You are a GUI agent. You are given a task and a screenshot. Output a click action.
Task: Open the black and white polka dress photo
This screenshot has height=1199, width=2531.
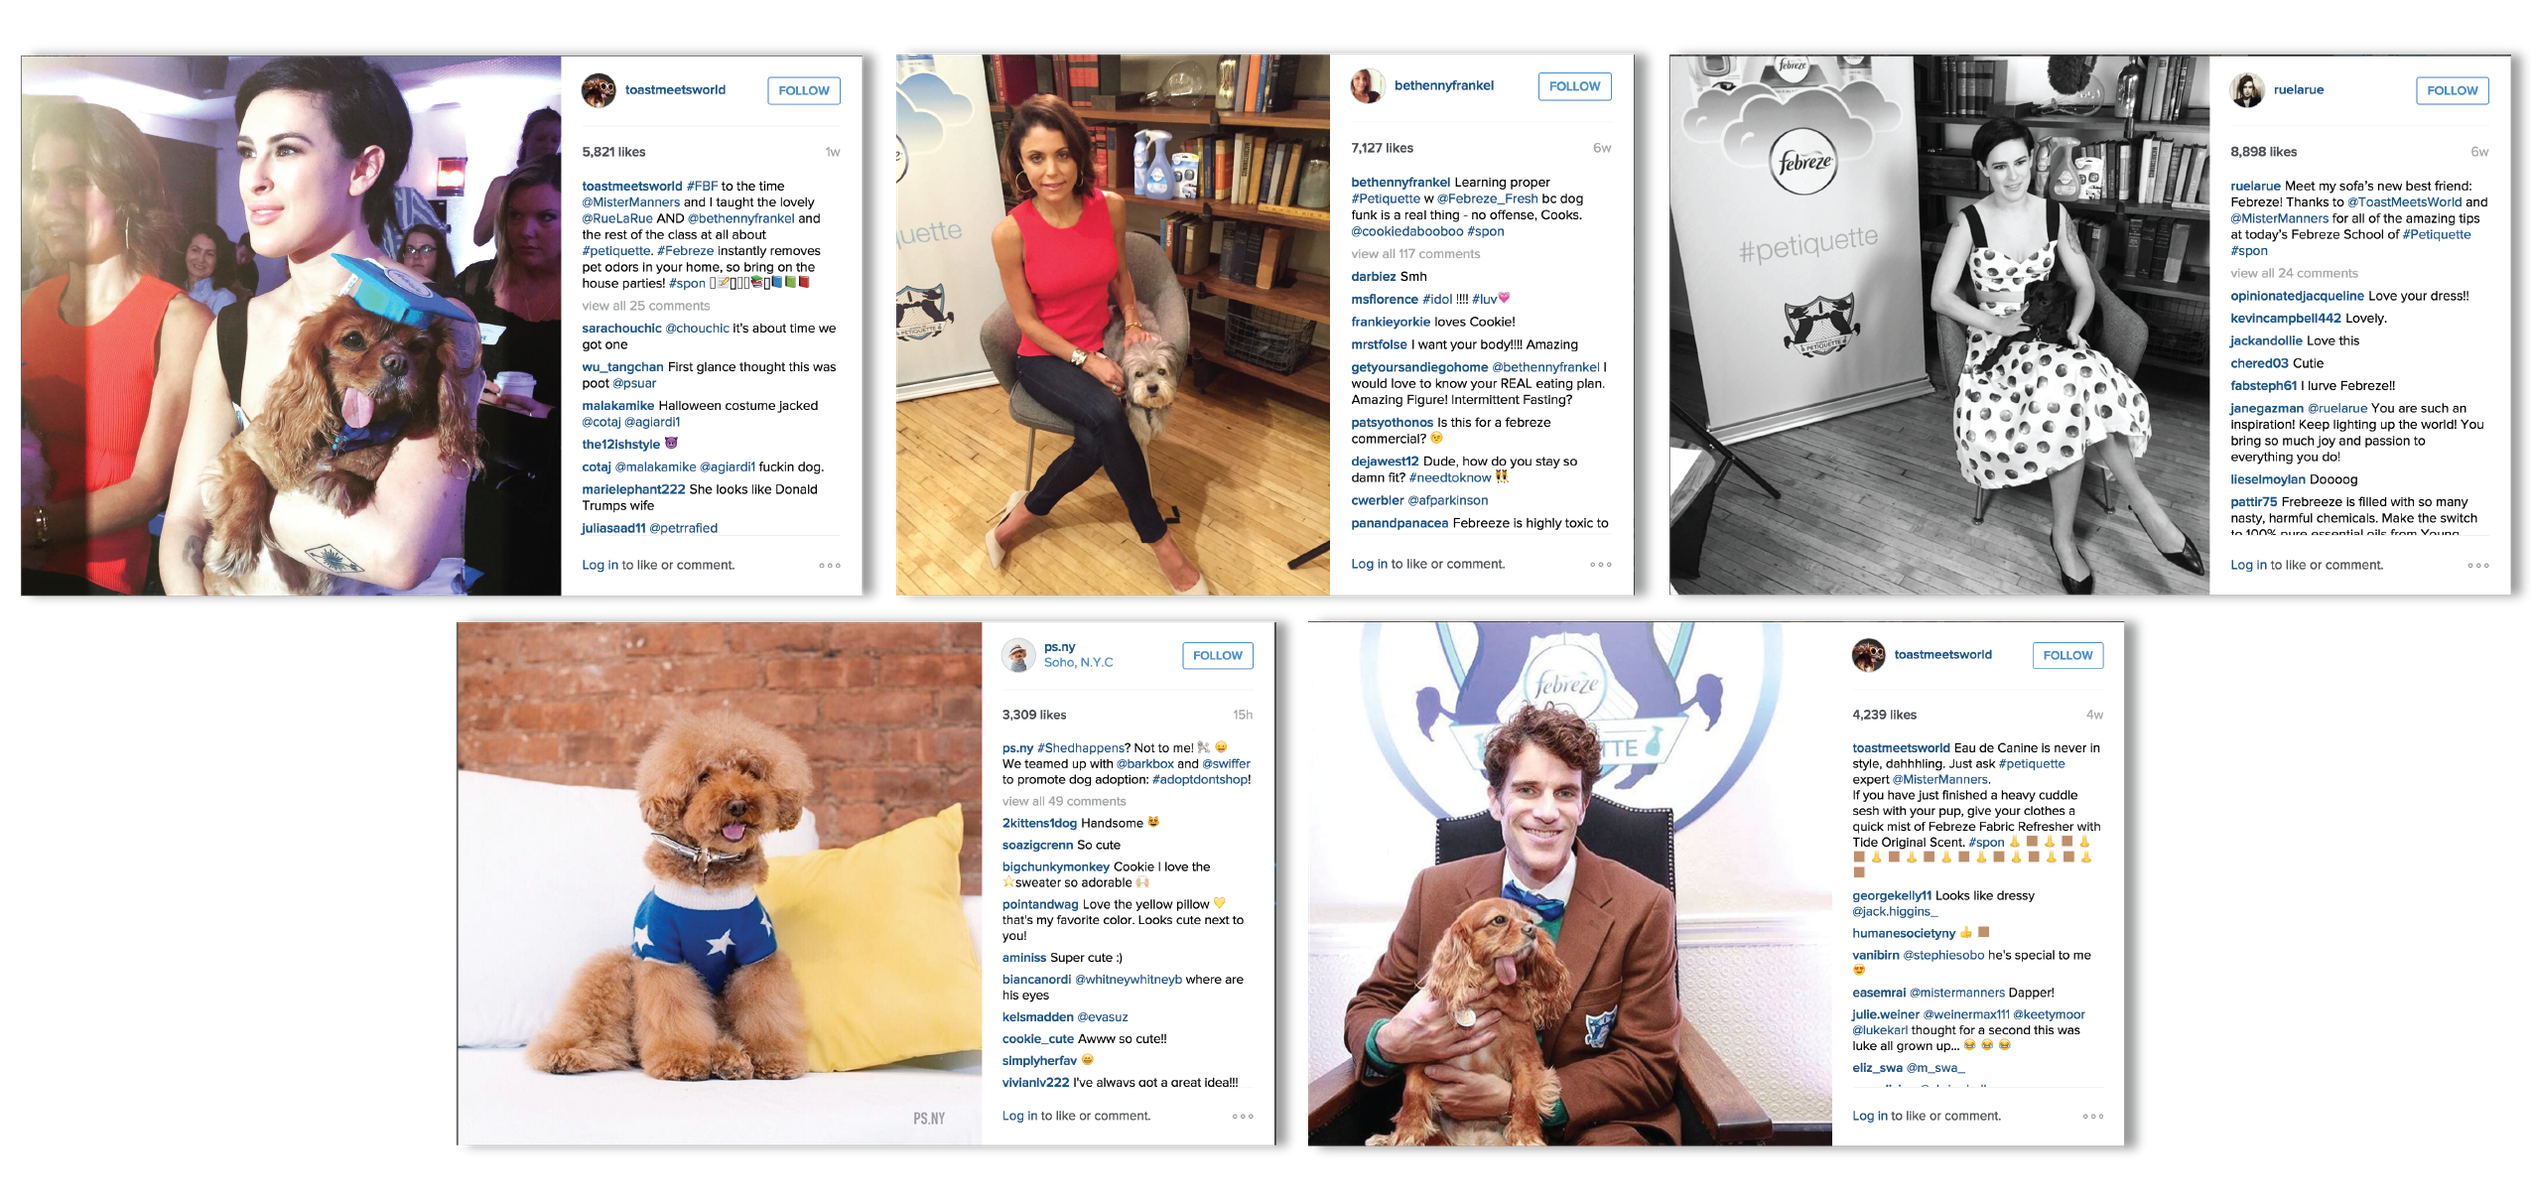[x=1939, y=325]
